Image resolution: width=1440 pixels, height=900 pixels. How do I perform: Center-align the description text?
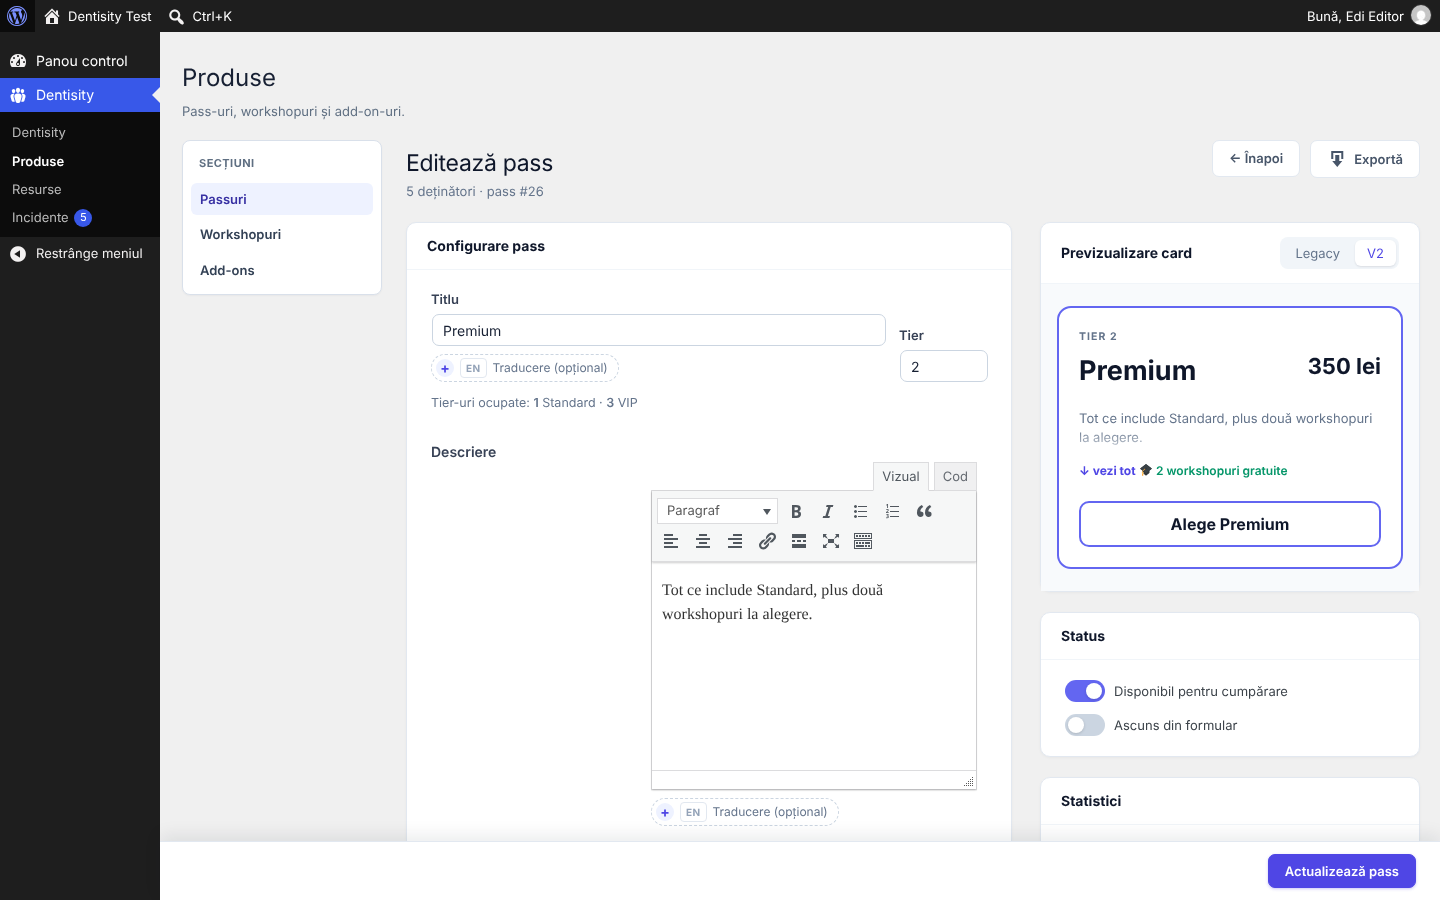tap(703, 541)
